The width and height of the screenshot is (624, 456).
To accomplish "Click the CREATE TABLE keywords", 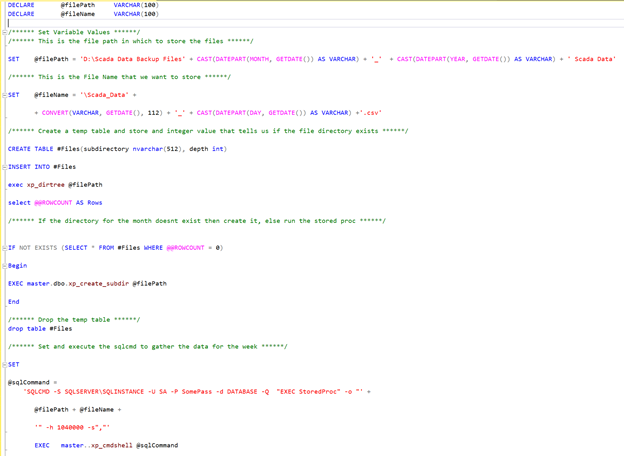I will 31,149.
